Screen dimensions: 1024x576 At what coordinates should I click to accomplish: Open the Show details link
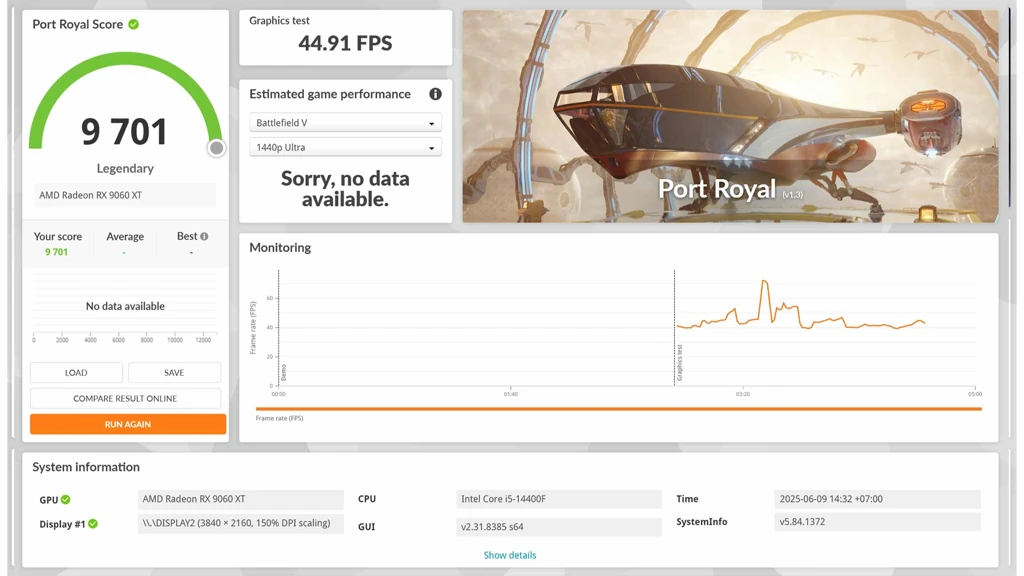tap(509, 555)
